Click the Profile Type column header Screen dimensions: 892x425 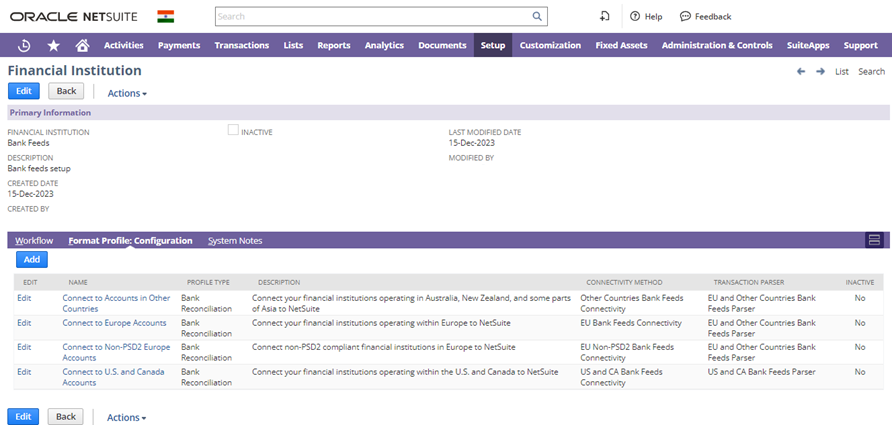[x=208, y=282]
